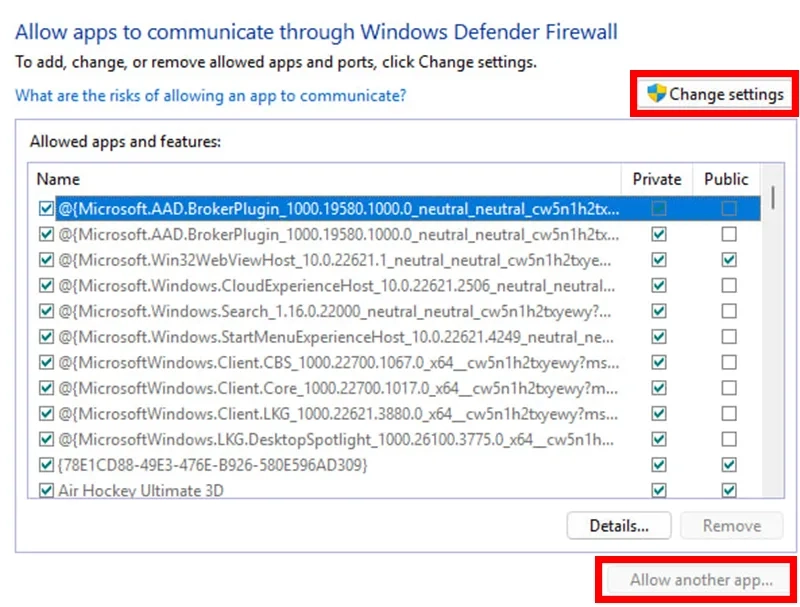Toggle Private access for Windows.CloudExperienceHost

click(x=657, y=284)
